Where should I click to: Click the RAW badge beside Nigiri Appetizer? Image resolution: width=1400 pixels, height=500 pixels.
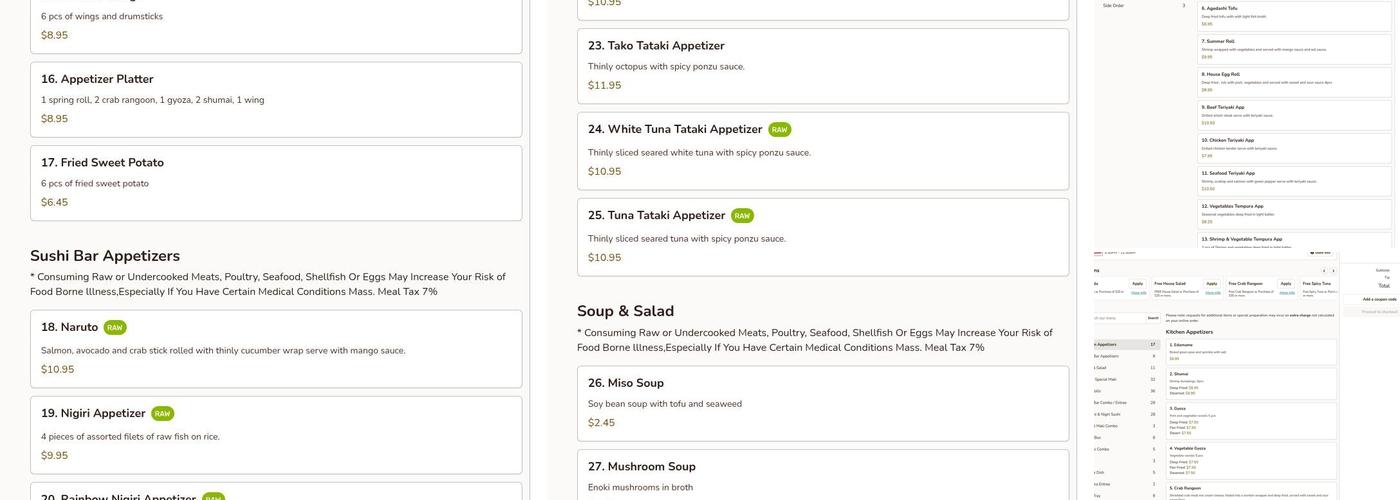[162, 414]
